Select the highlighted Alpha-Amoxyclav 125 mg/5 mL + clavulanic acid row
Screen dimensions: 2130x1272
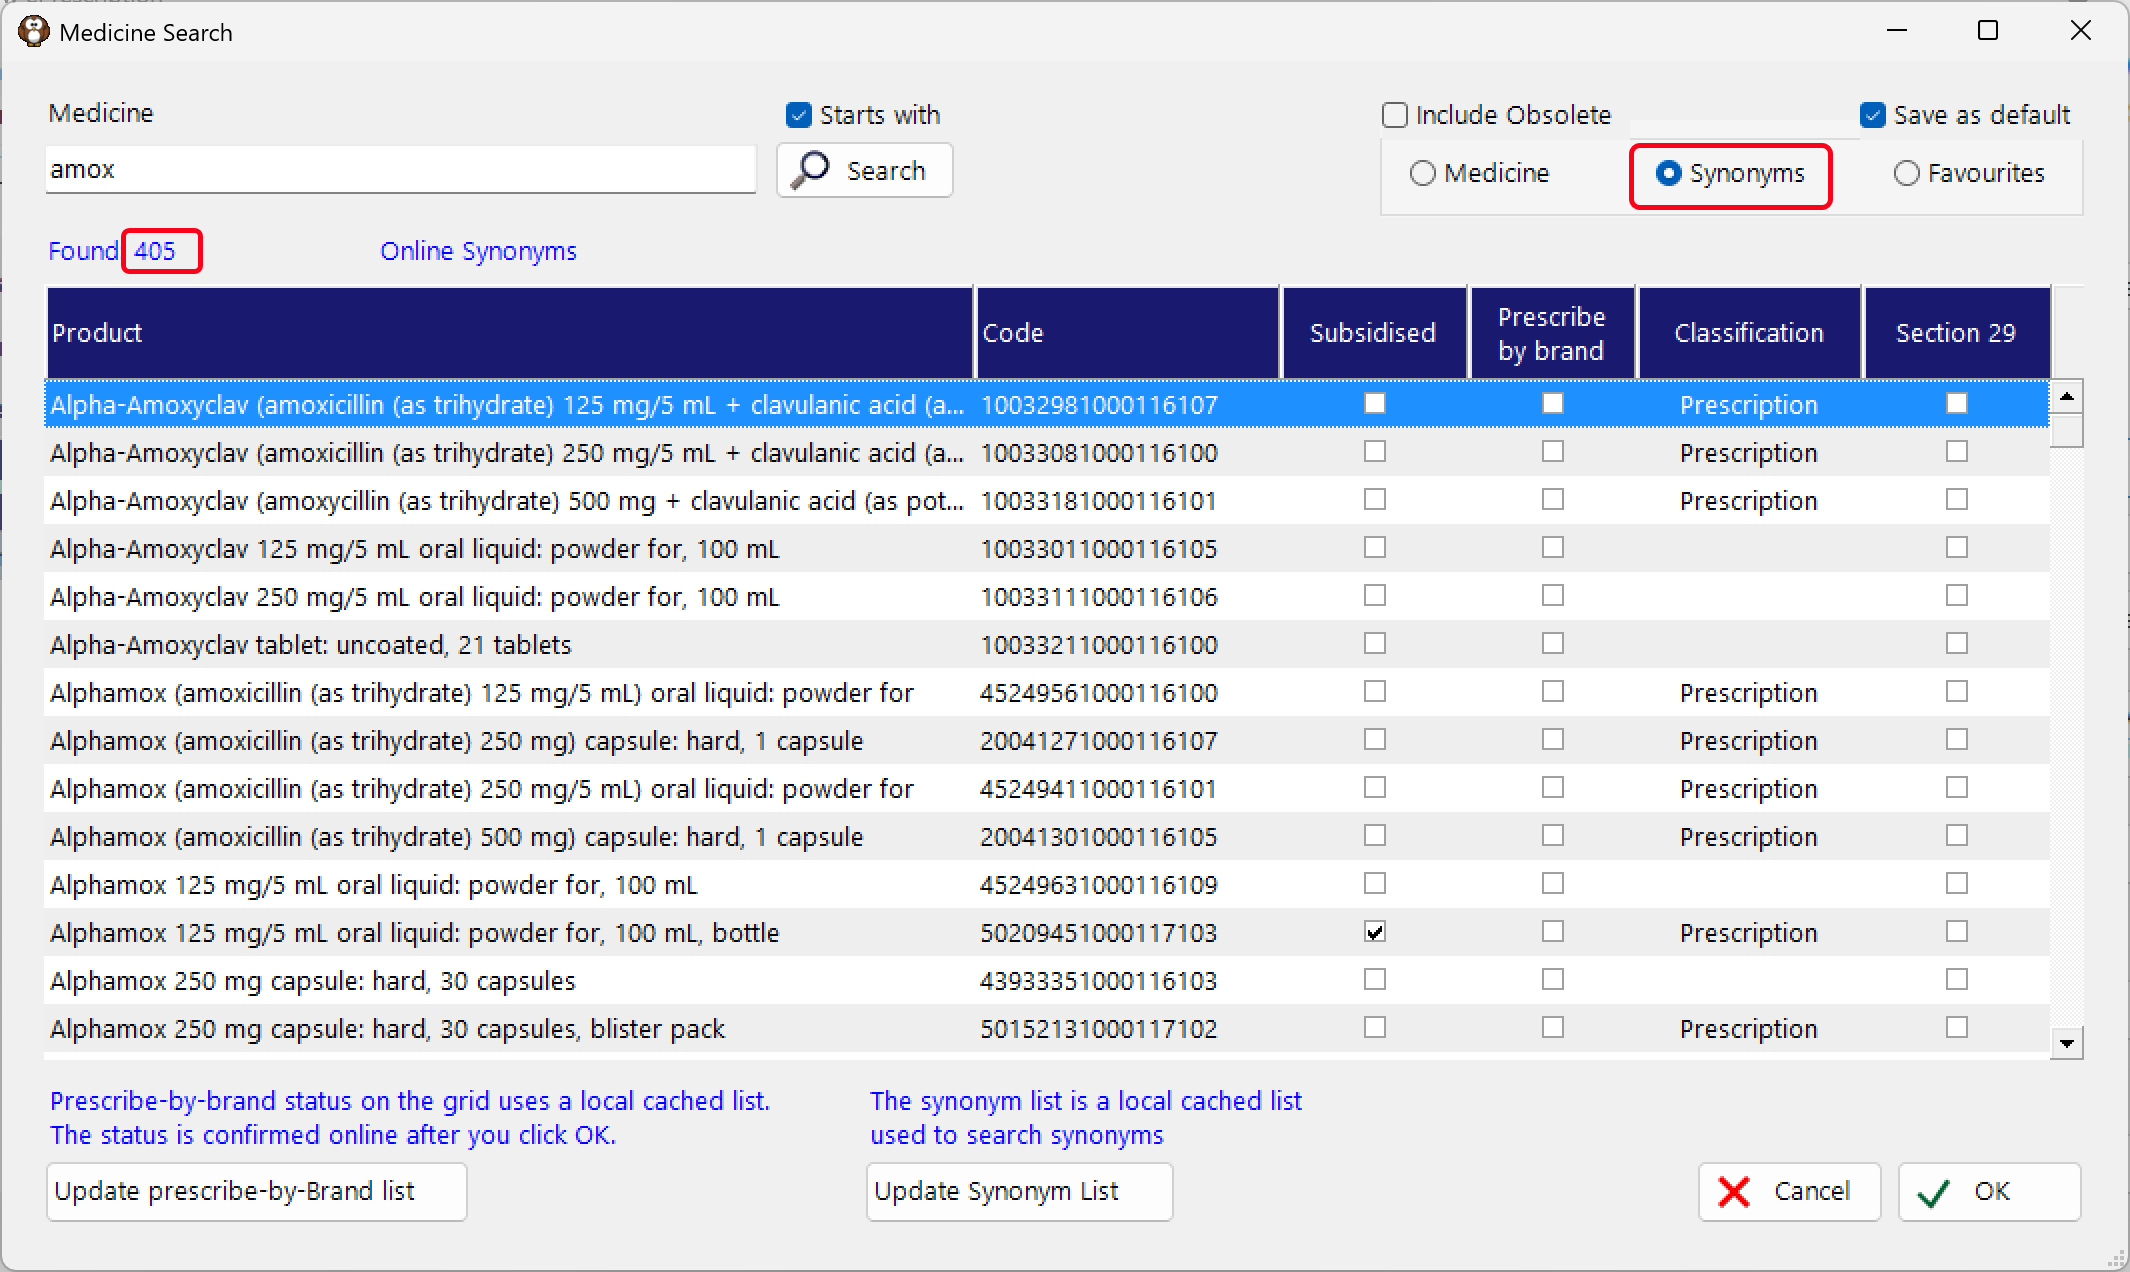pos(1047,404)
